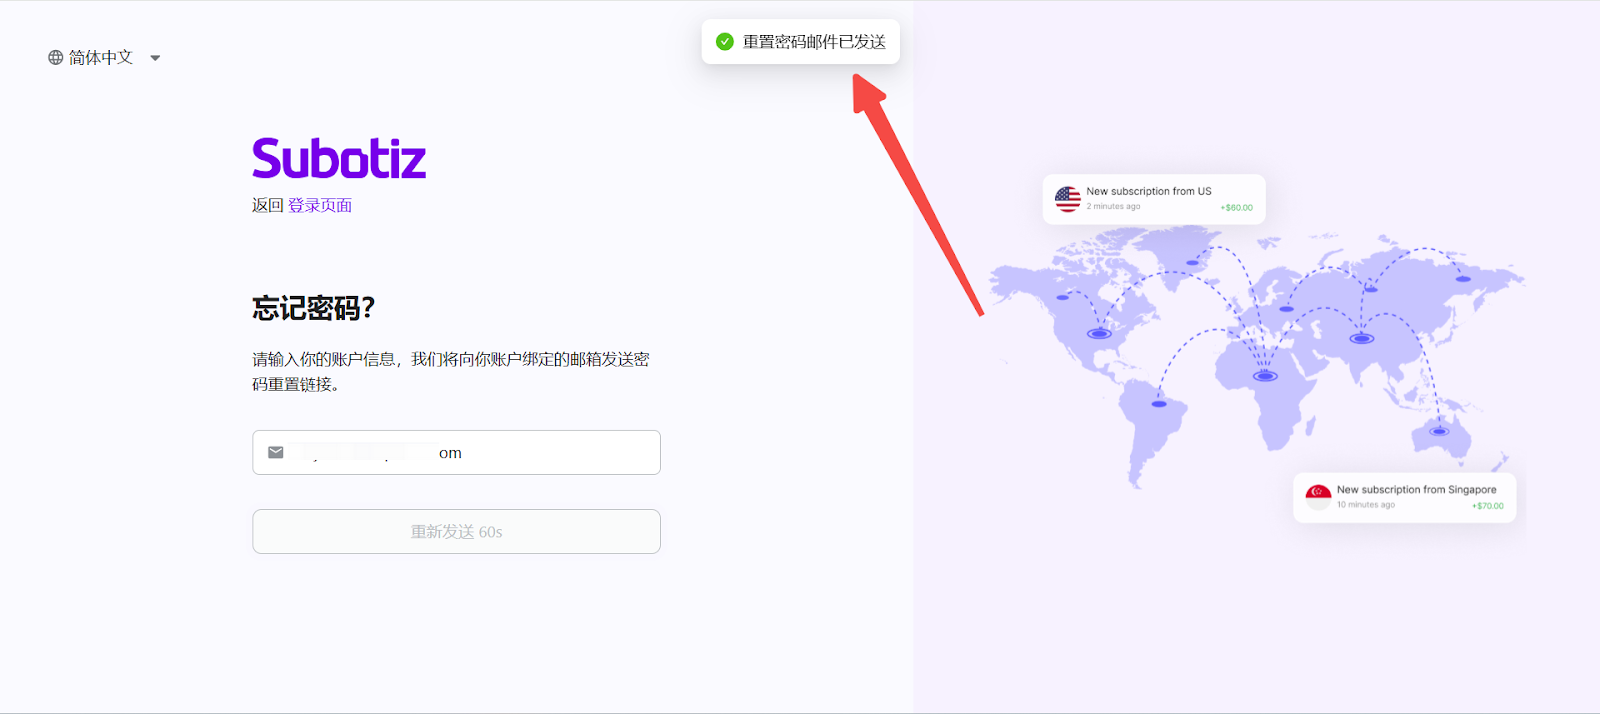
Task: Click the 忘记密码? heading
Action: pos(313,308)
